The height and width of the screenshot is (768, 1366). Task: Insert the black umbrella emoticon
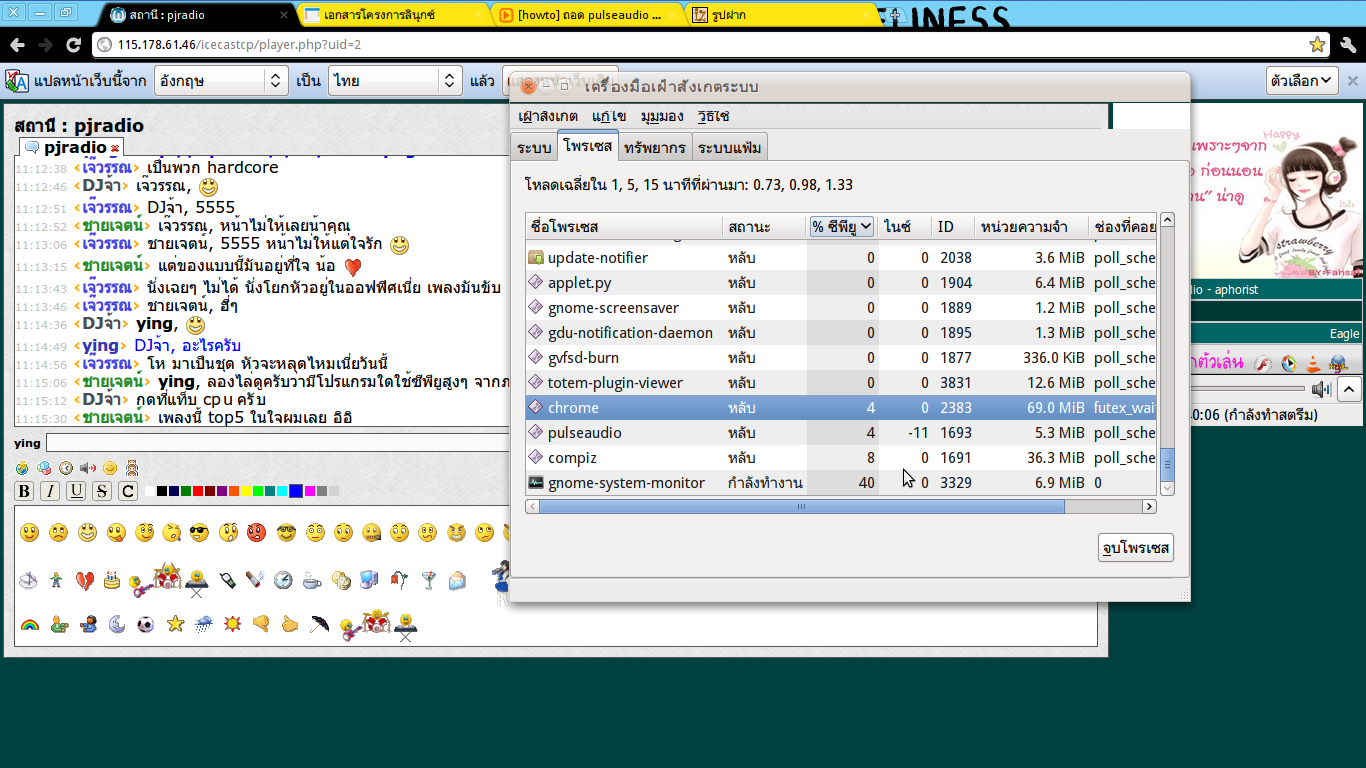[x=319, y=625]
